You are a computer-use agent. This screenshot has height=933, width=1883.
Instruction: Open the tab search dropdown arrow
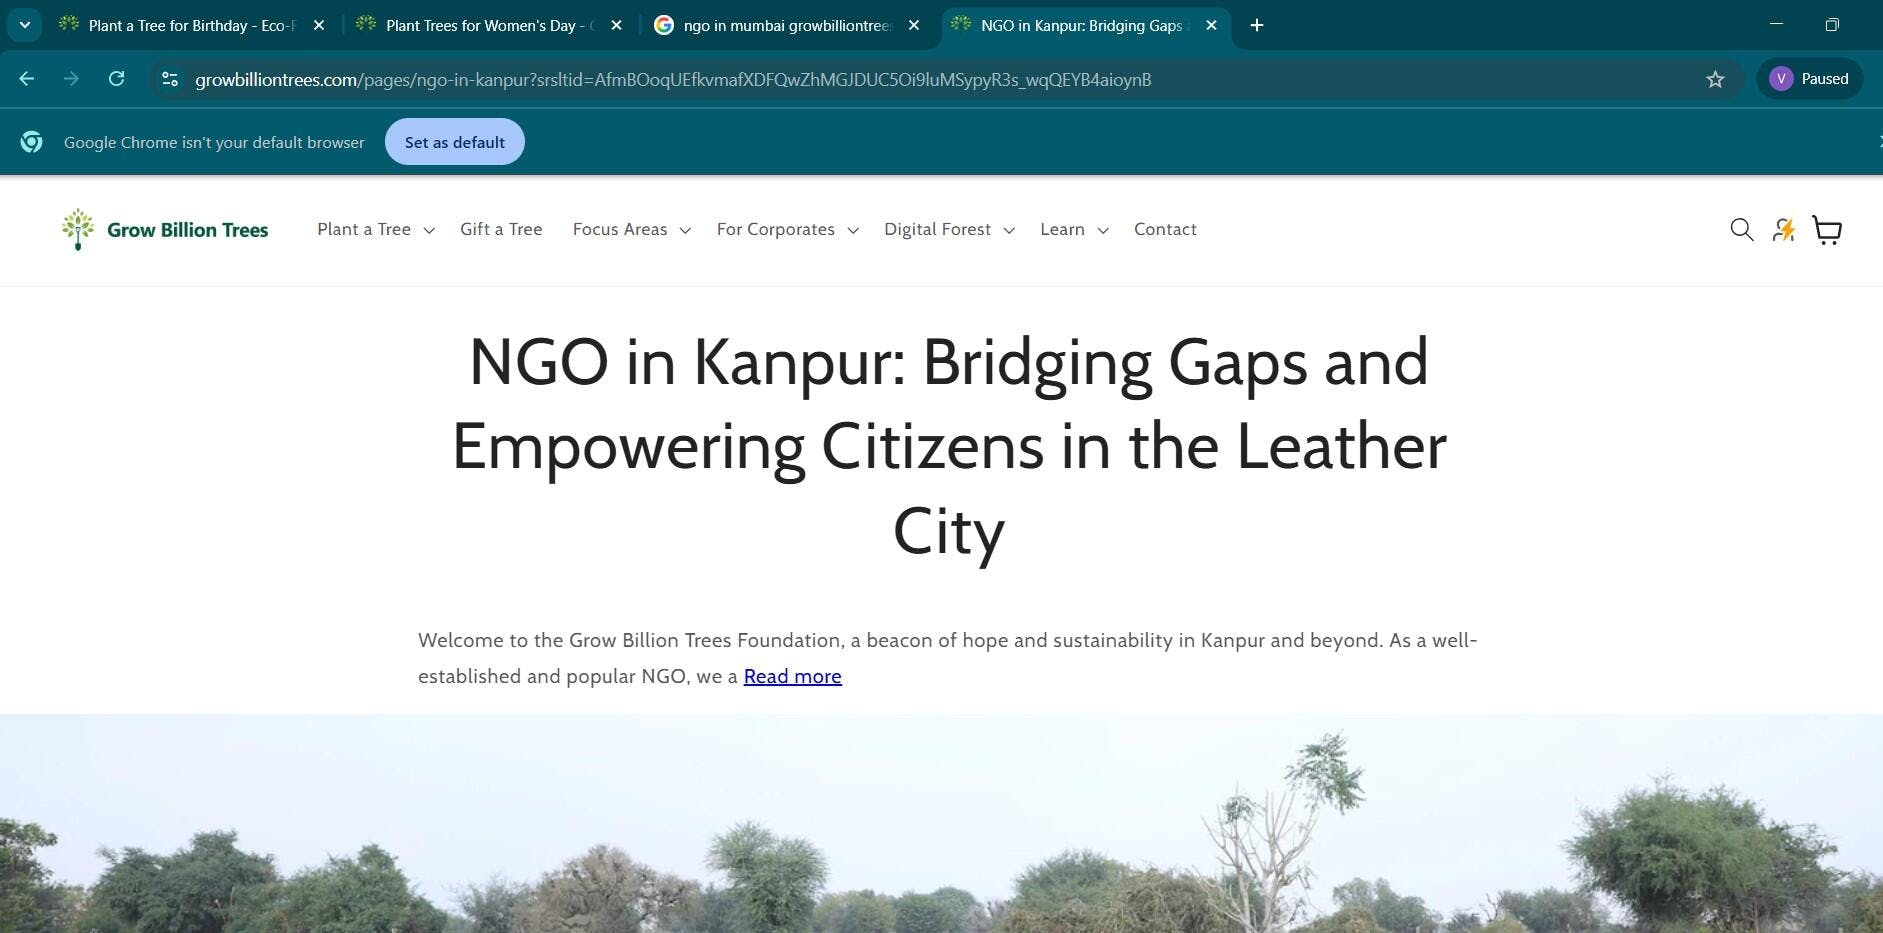(25, 25)
